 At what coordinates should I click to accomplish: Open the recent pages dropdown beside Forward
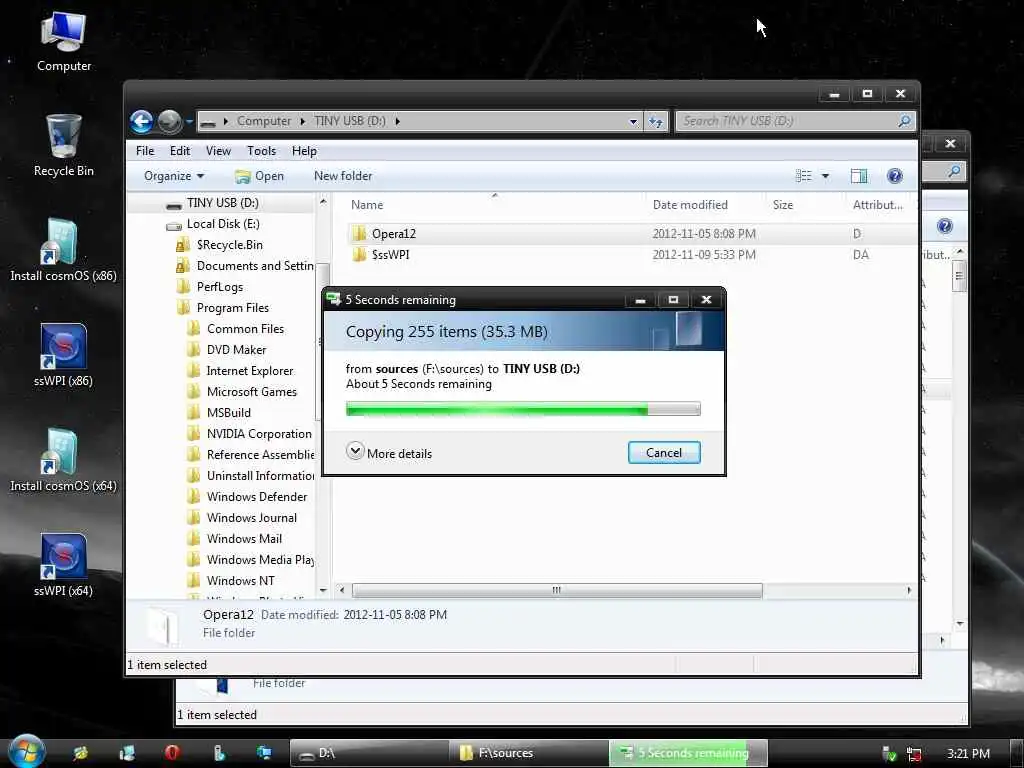[189, 121]
